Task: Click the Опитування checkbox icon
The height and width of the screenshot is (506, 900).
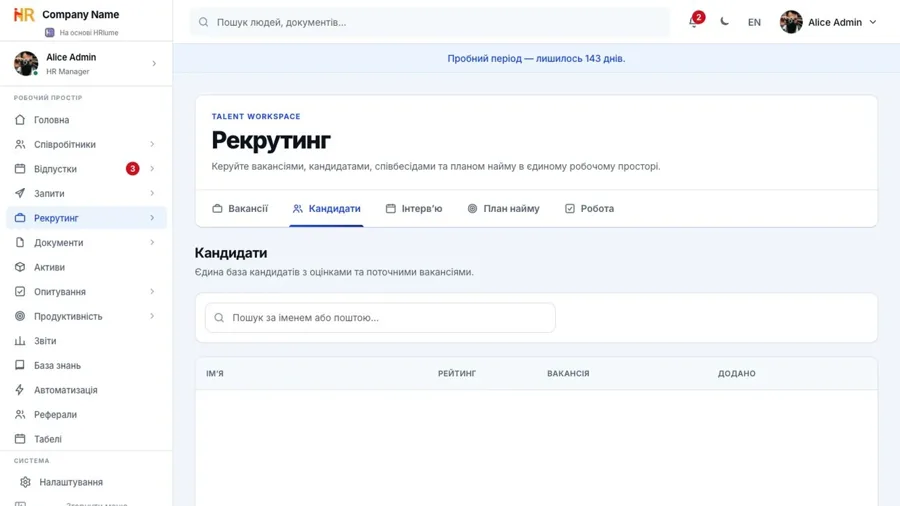Action: 20,291
